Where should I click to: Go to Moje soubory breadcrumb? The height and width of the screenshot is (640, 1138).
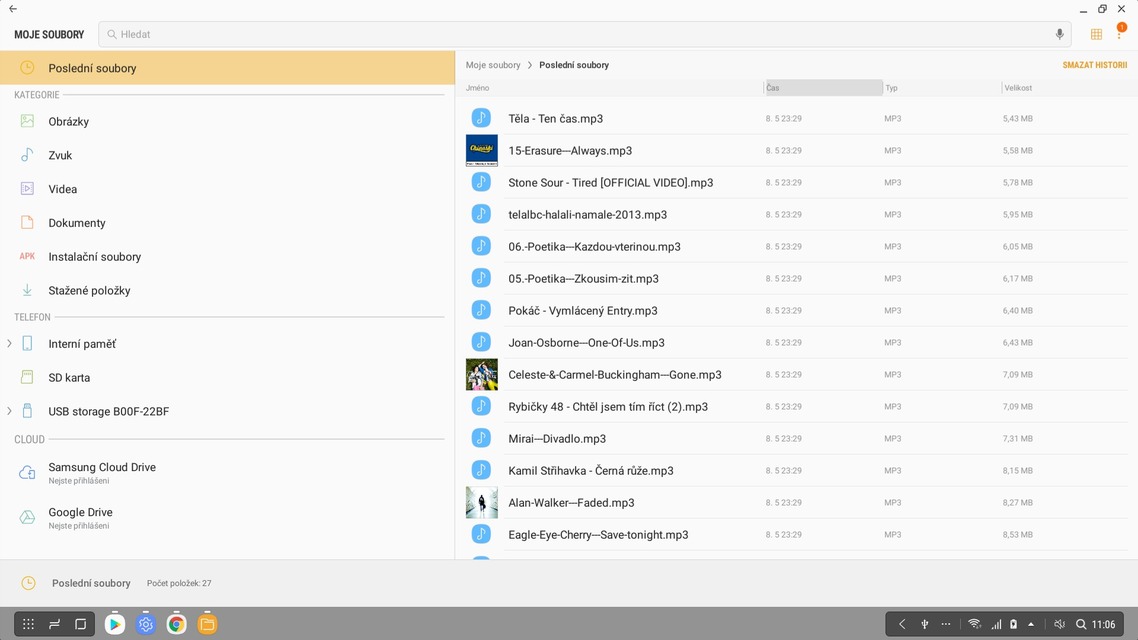[x=493, y=65]
